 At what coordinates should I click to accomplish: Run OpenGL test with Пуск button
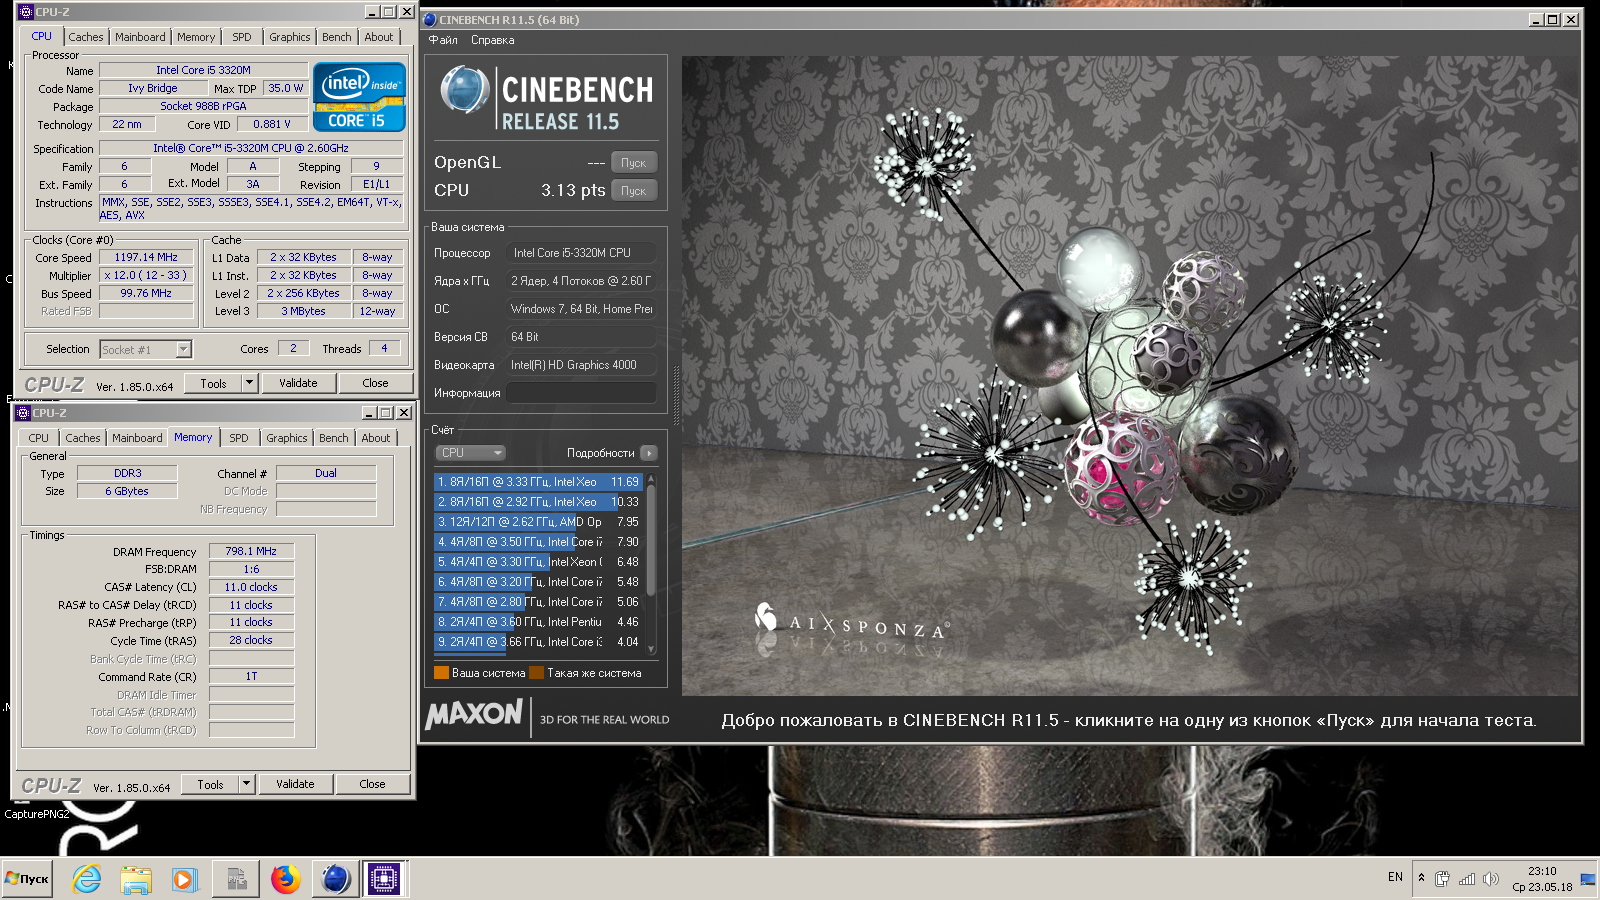click(x=634, y=163)
